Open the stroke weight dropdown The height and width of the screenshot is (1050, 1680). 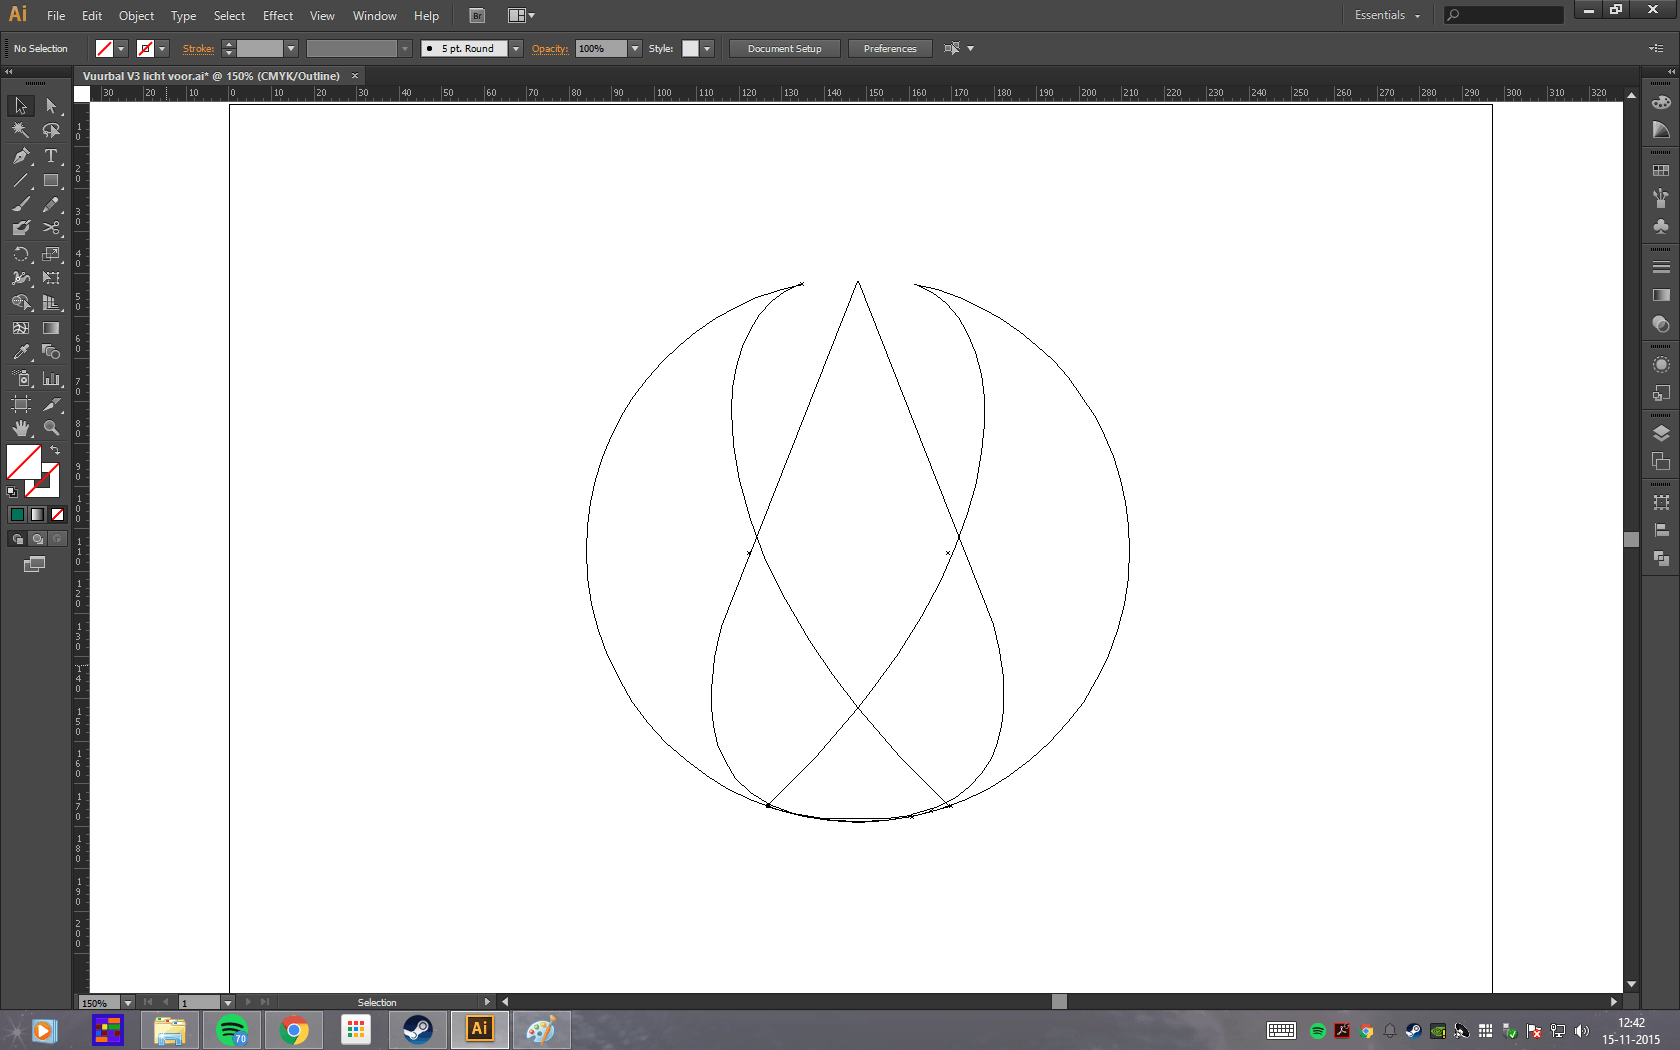click(x=291, y=49)
